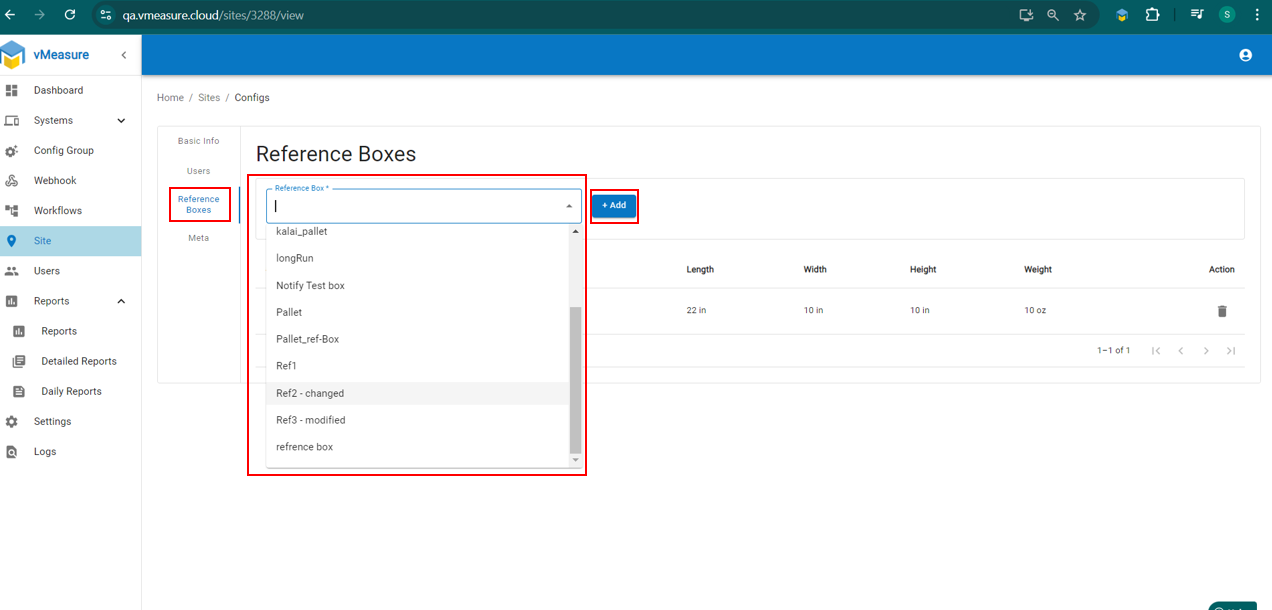This screenshot has width=1272, height=610.
Task: Bookmark this page with the star icon
Action: pyautogui.click(x=1080, y=15)
